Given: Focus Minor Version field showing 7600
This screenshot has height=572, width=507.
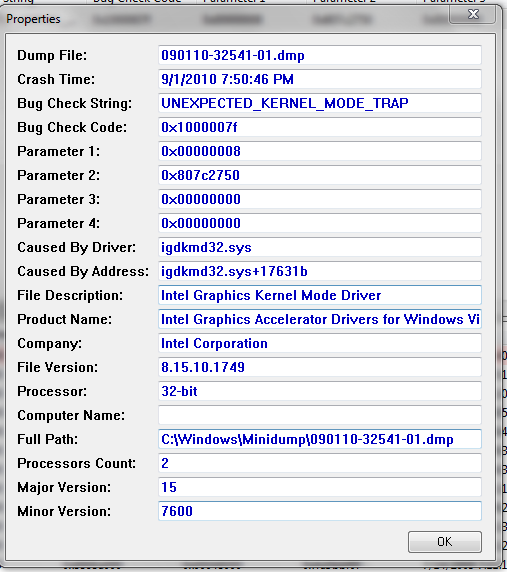Looking at the screenshot, I should click(x=320, y=511).
